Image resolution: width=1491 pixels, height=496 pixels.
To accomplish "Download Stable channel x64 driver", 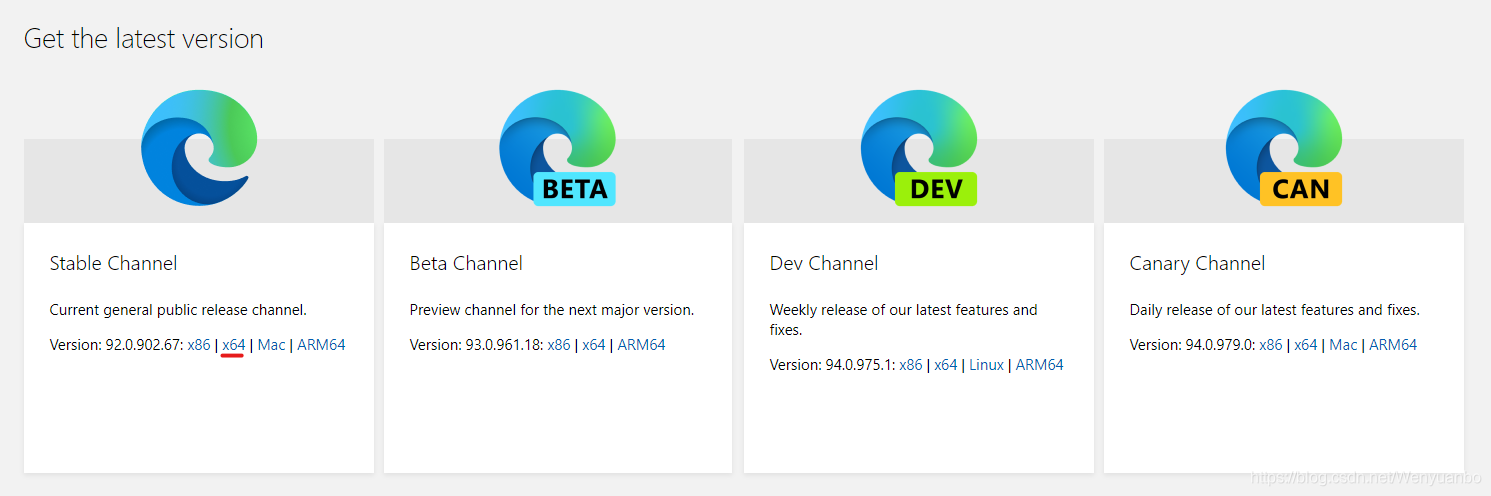I will [233, 345].
